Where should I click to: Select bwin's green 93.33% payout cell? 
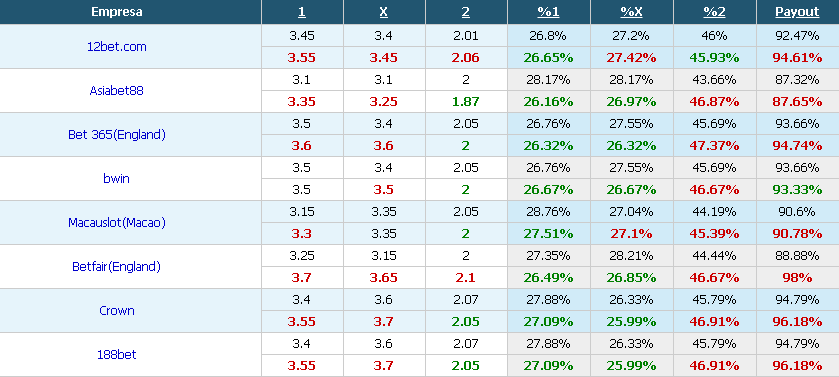click(797, 190)
